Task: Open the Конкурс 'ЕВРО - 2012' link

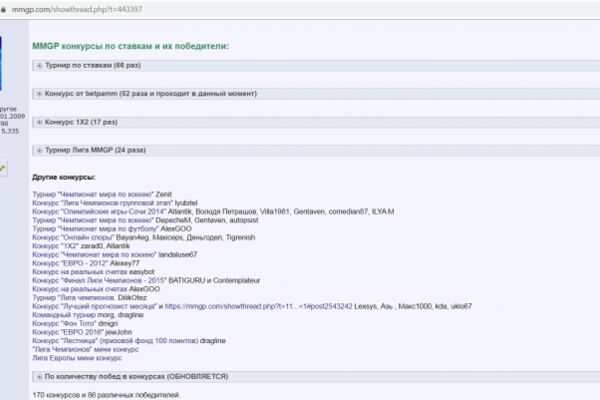Action: click(70, 263)
